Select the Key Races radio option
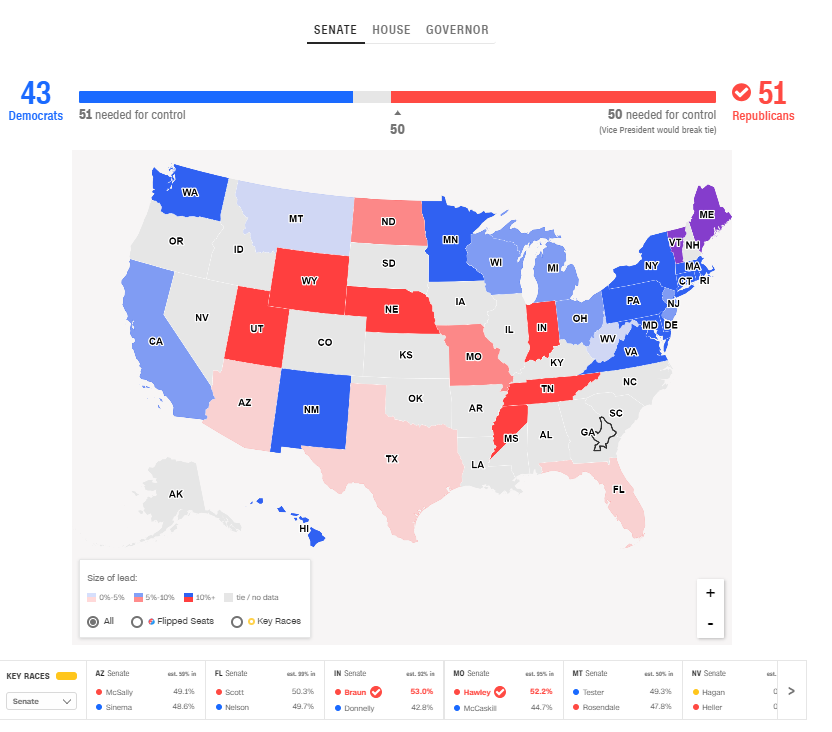 pos(237,621)
